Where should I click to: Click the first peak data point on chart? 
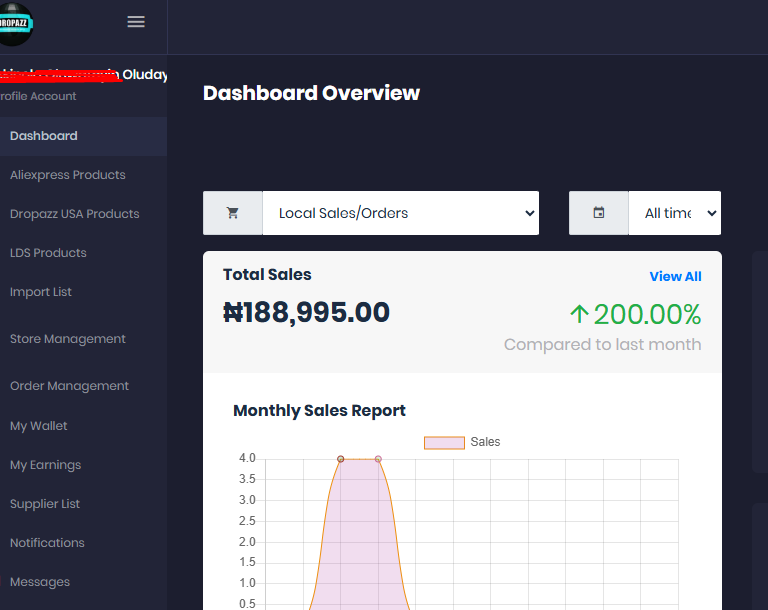click(x=341, y=459)
